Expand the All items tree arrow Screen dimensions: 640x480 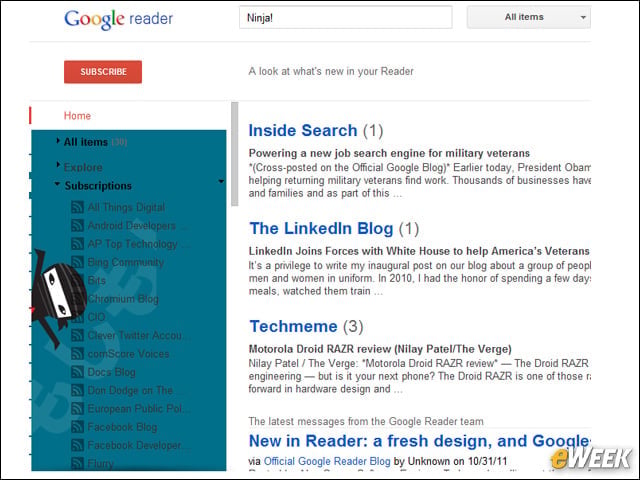click(58, 141)
